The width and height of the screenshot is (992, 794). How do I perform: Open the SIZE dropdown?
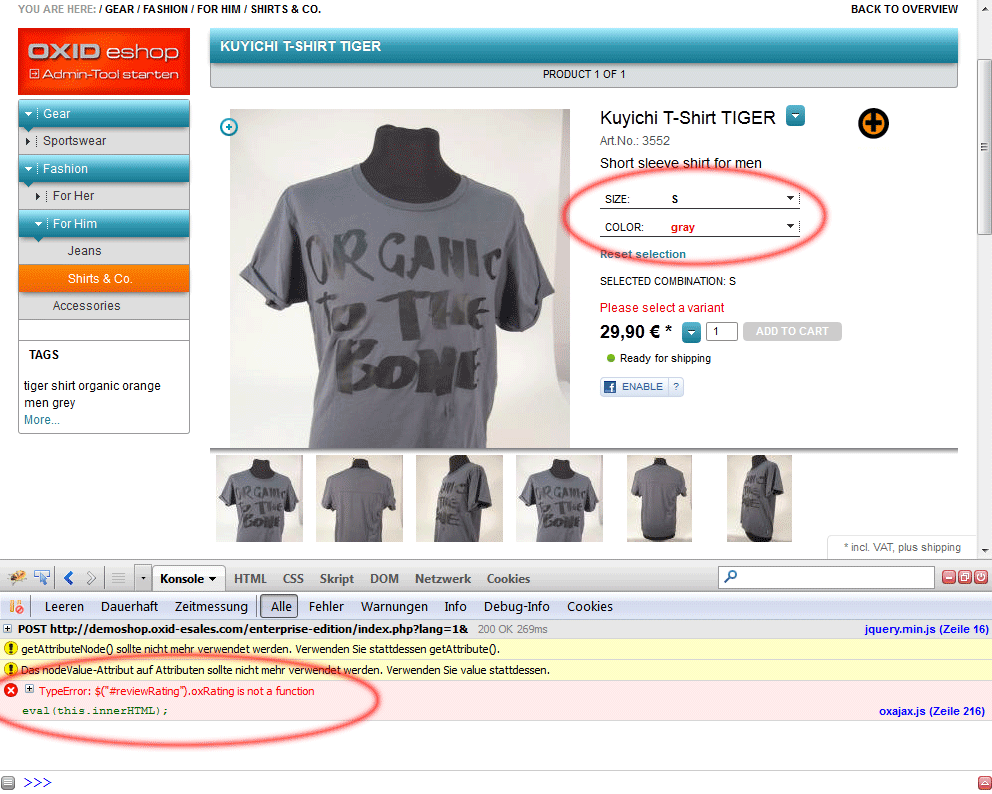(700, 199)
